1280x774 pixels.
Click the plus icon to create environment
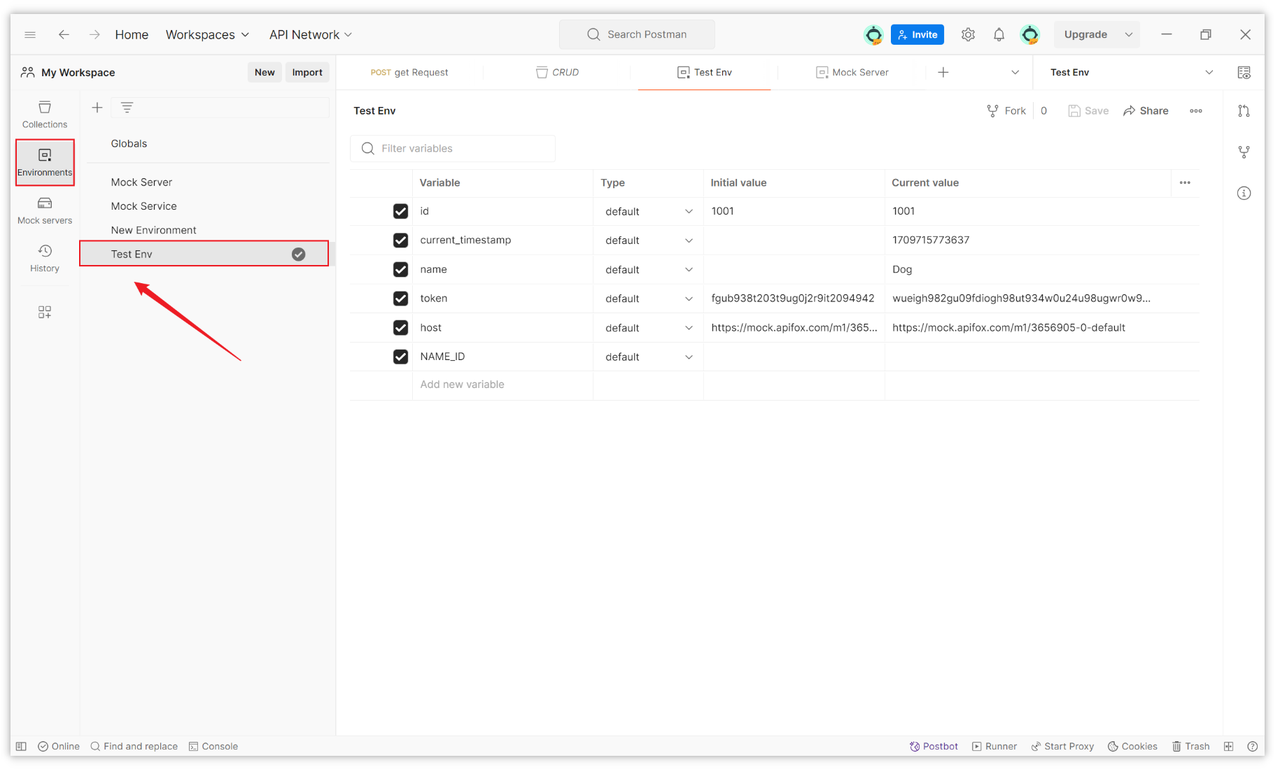point(97,107)
